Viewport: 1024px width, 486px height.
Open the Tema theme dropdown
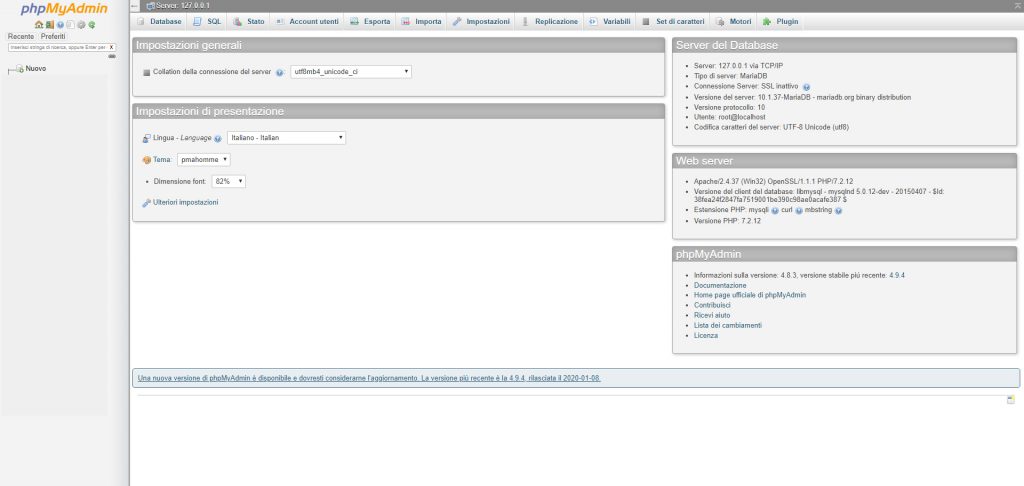click(204, 159)
